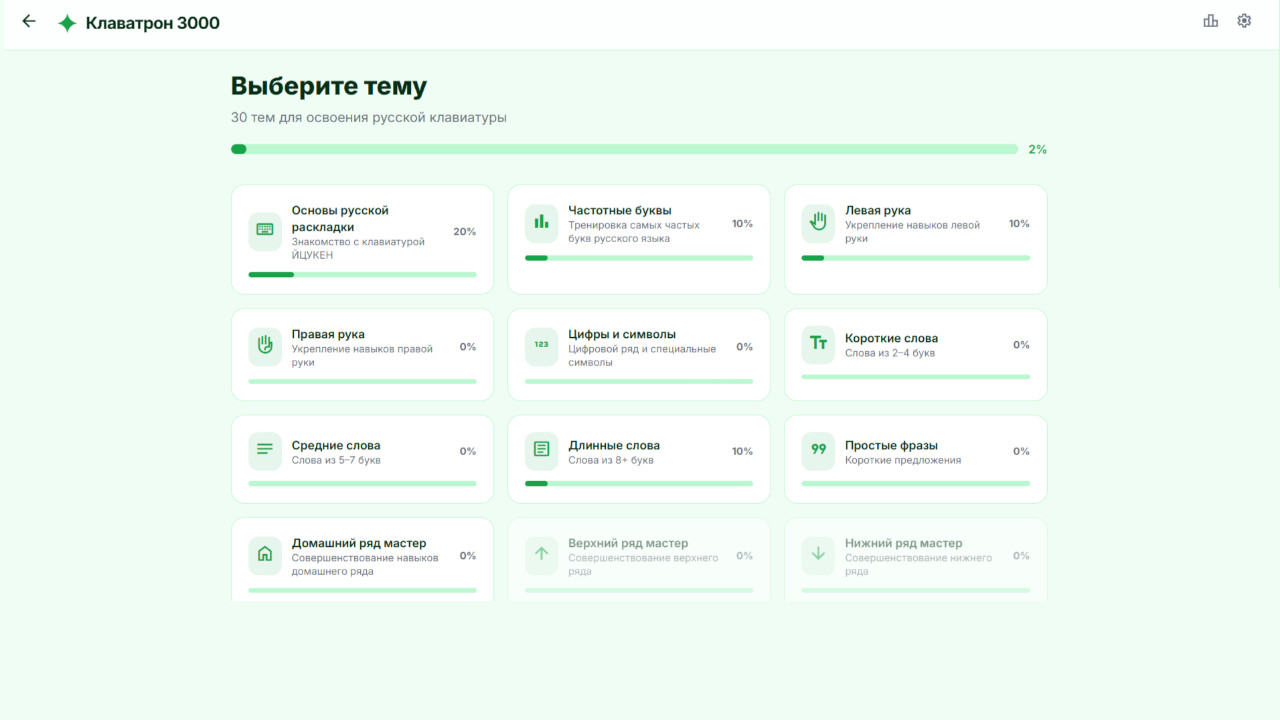Screen dimensions: 1280x720
Task: Click the overall 2% progress bar
Action: [x=625, y=148]
